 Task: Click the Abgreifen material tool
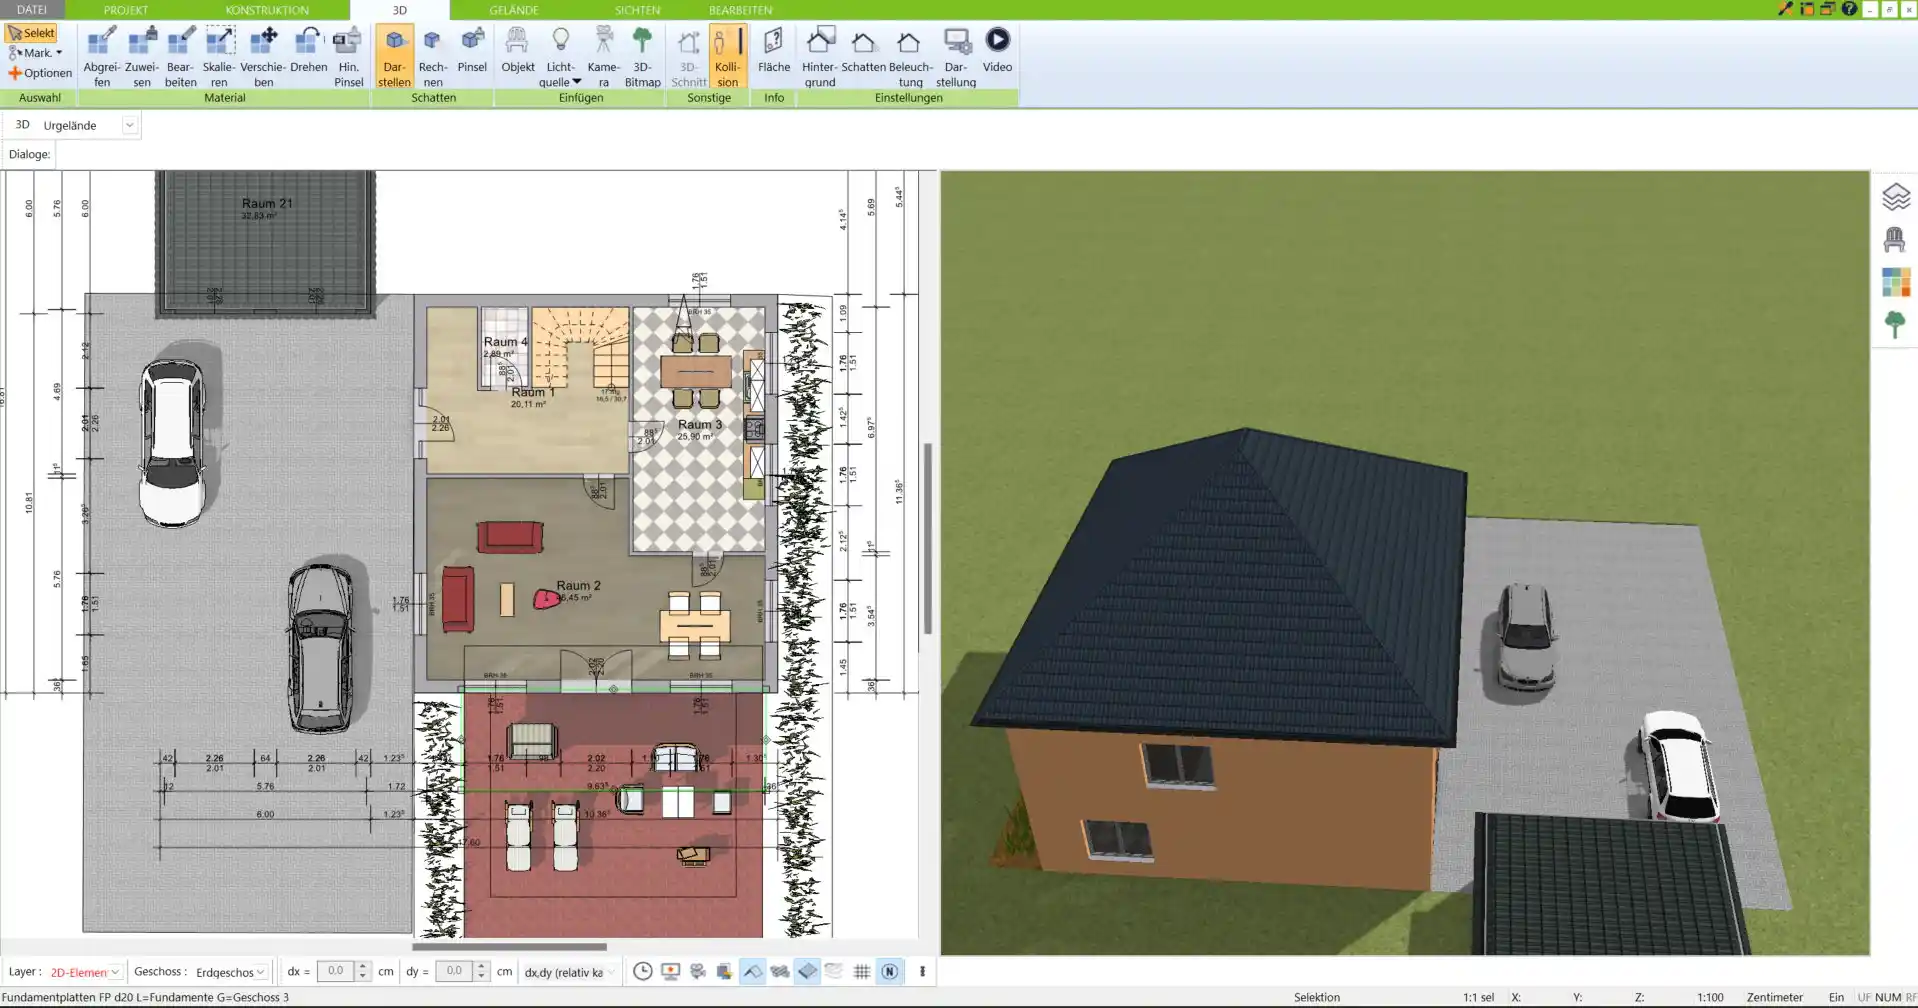(x=101, y=57)
